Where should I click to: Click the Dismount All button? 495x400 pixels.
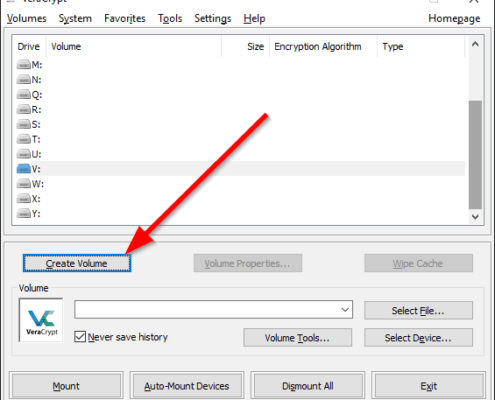[307, 386]
